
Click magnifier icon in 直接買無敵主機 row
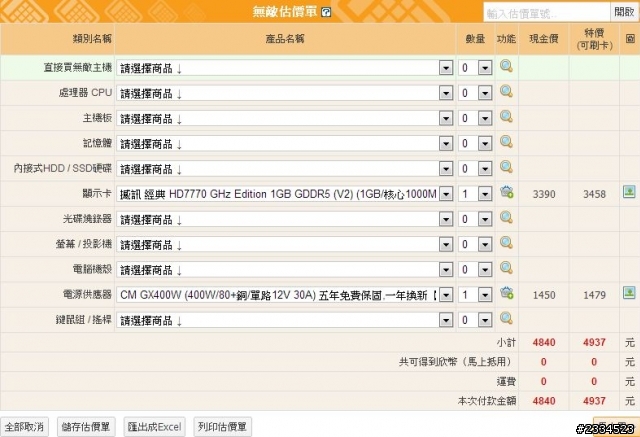click(506, 67)
